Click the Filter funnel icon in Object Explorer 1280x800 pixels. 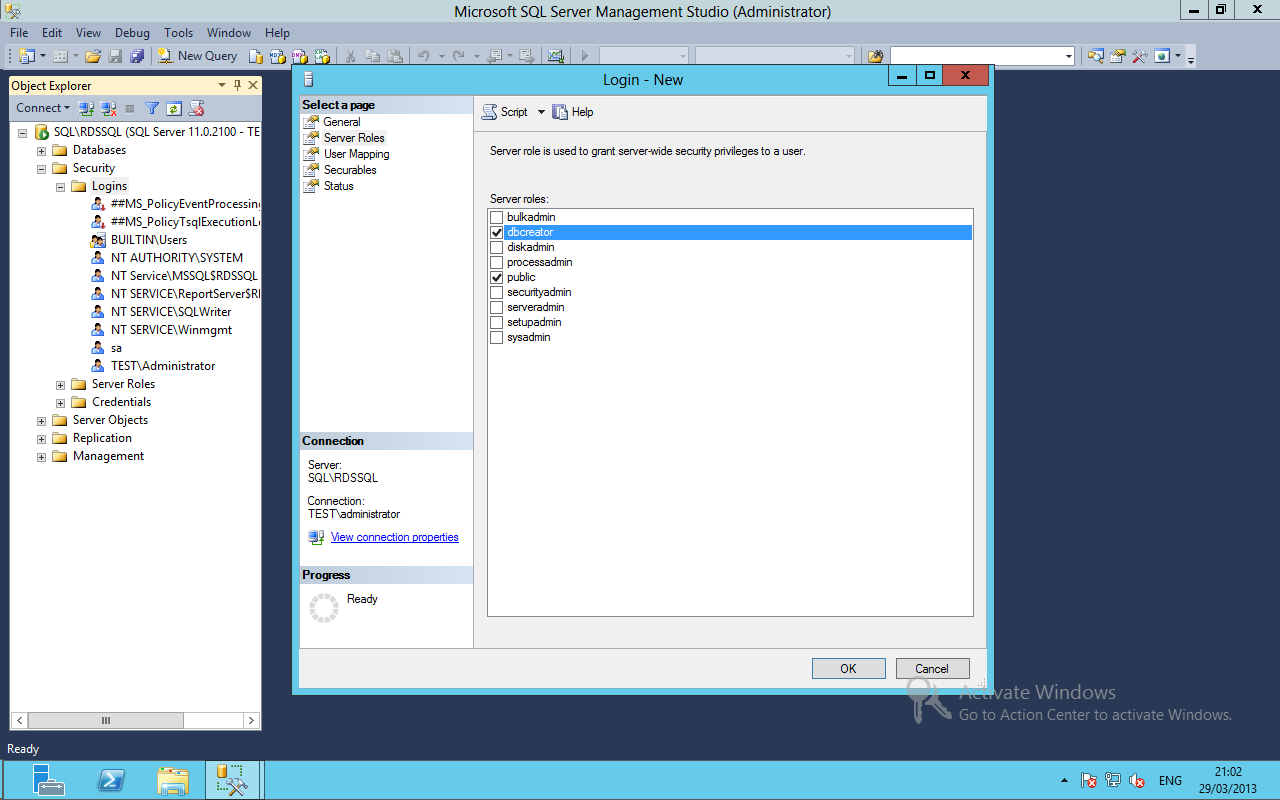pyautogui.click(x=152, y=108)
